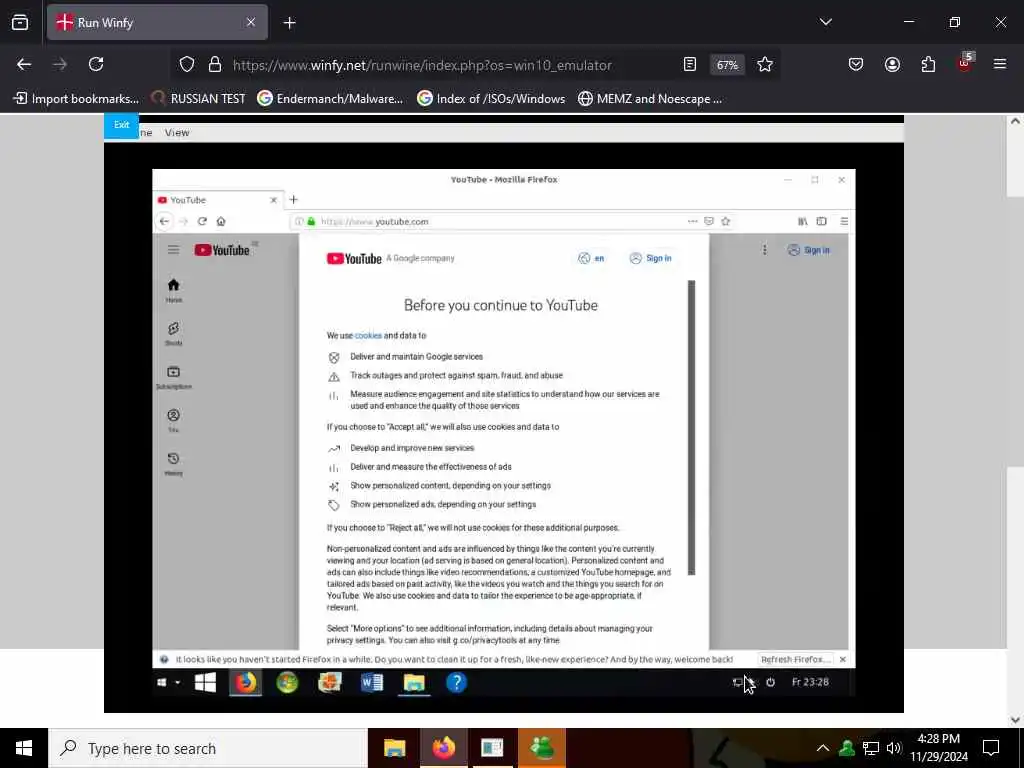List all tabs with the chevron
Image resolution: width=1024 pixels, height=768 pixels.
[x=825, y=22]
